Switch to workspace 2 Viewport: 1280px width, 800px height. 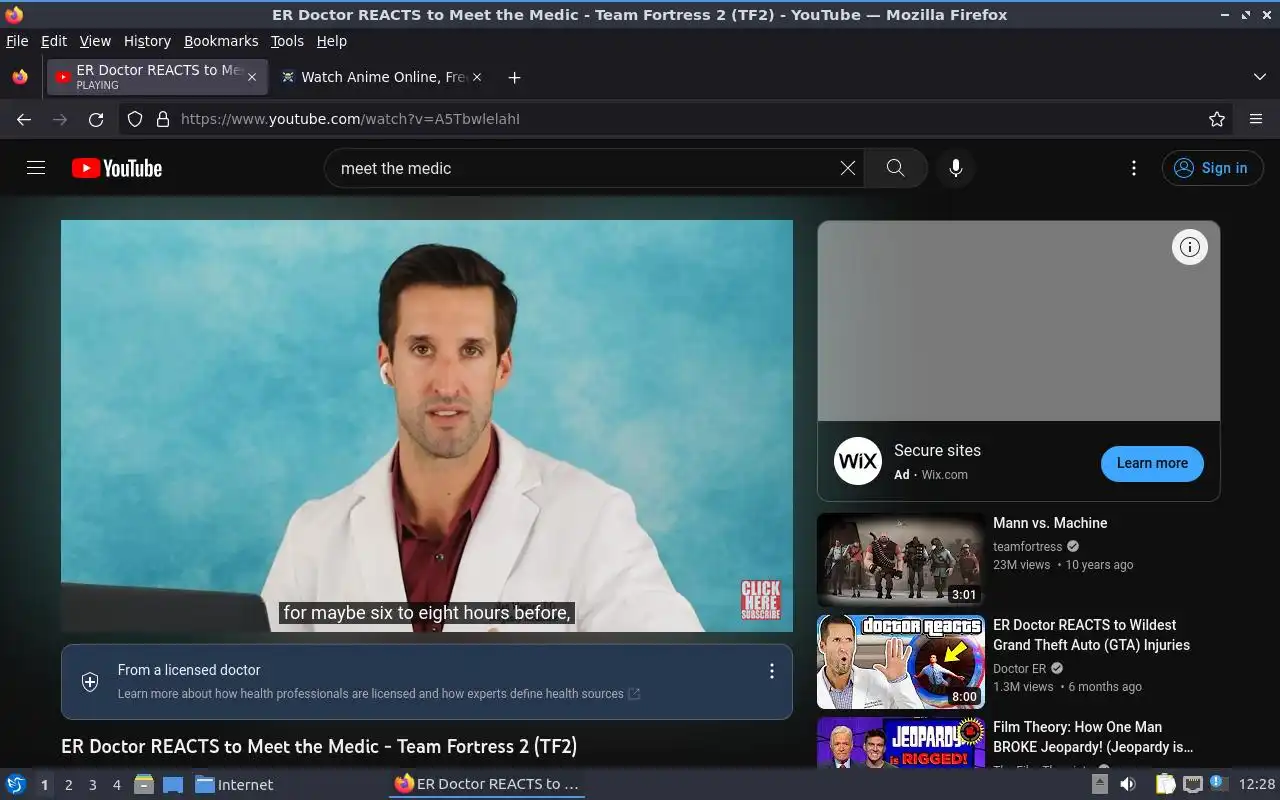click(x=68, y=785)
